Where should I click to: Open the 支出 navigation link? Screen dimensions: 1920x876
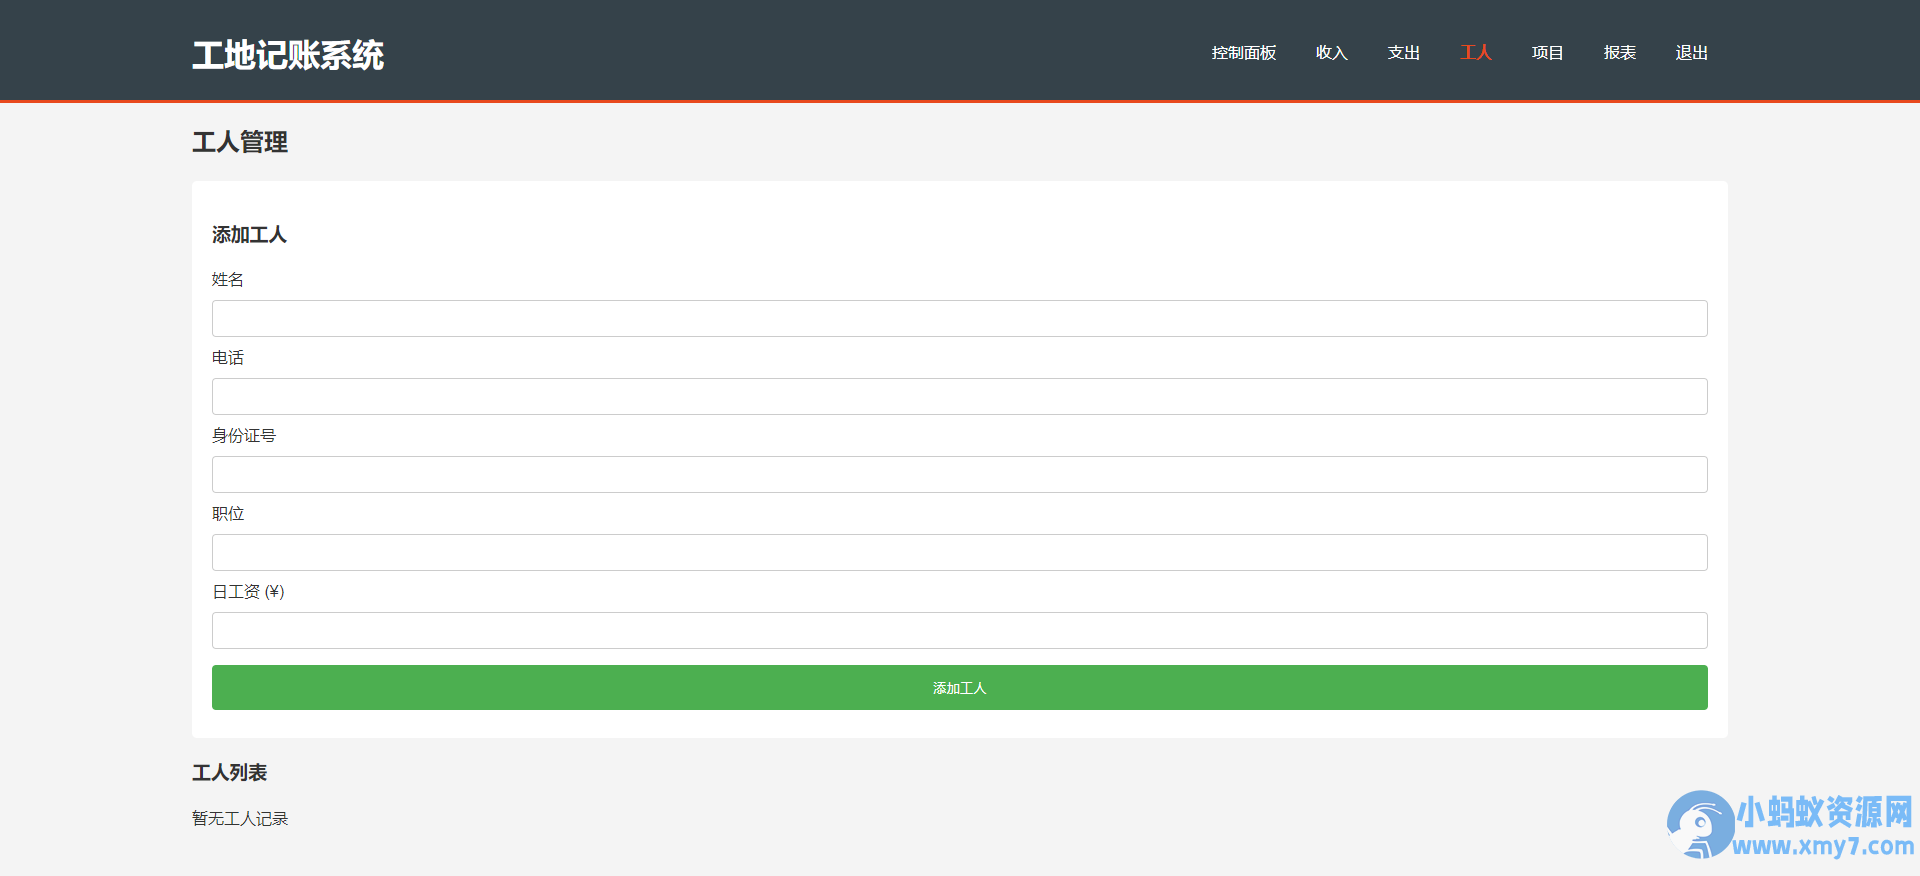pyautogui.click(x=1403, y=53)
